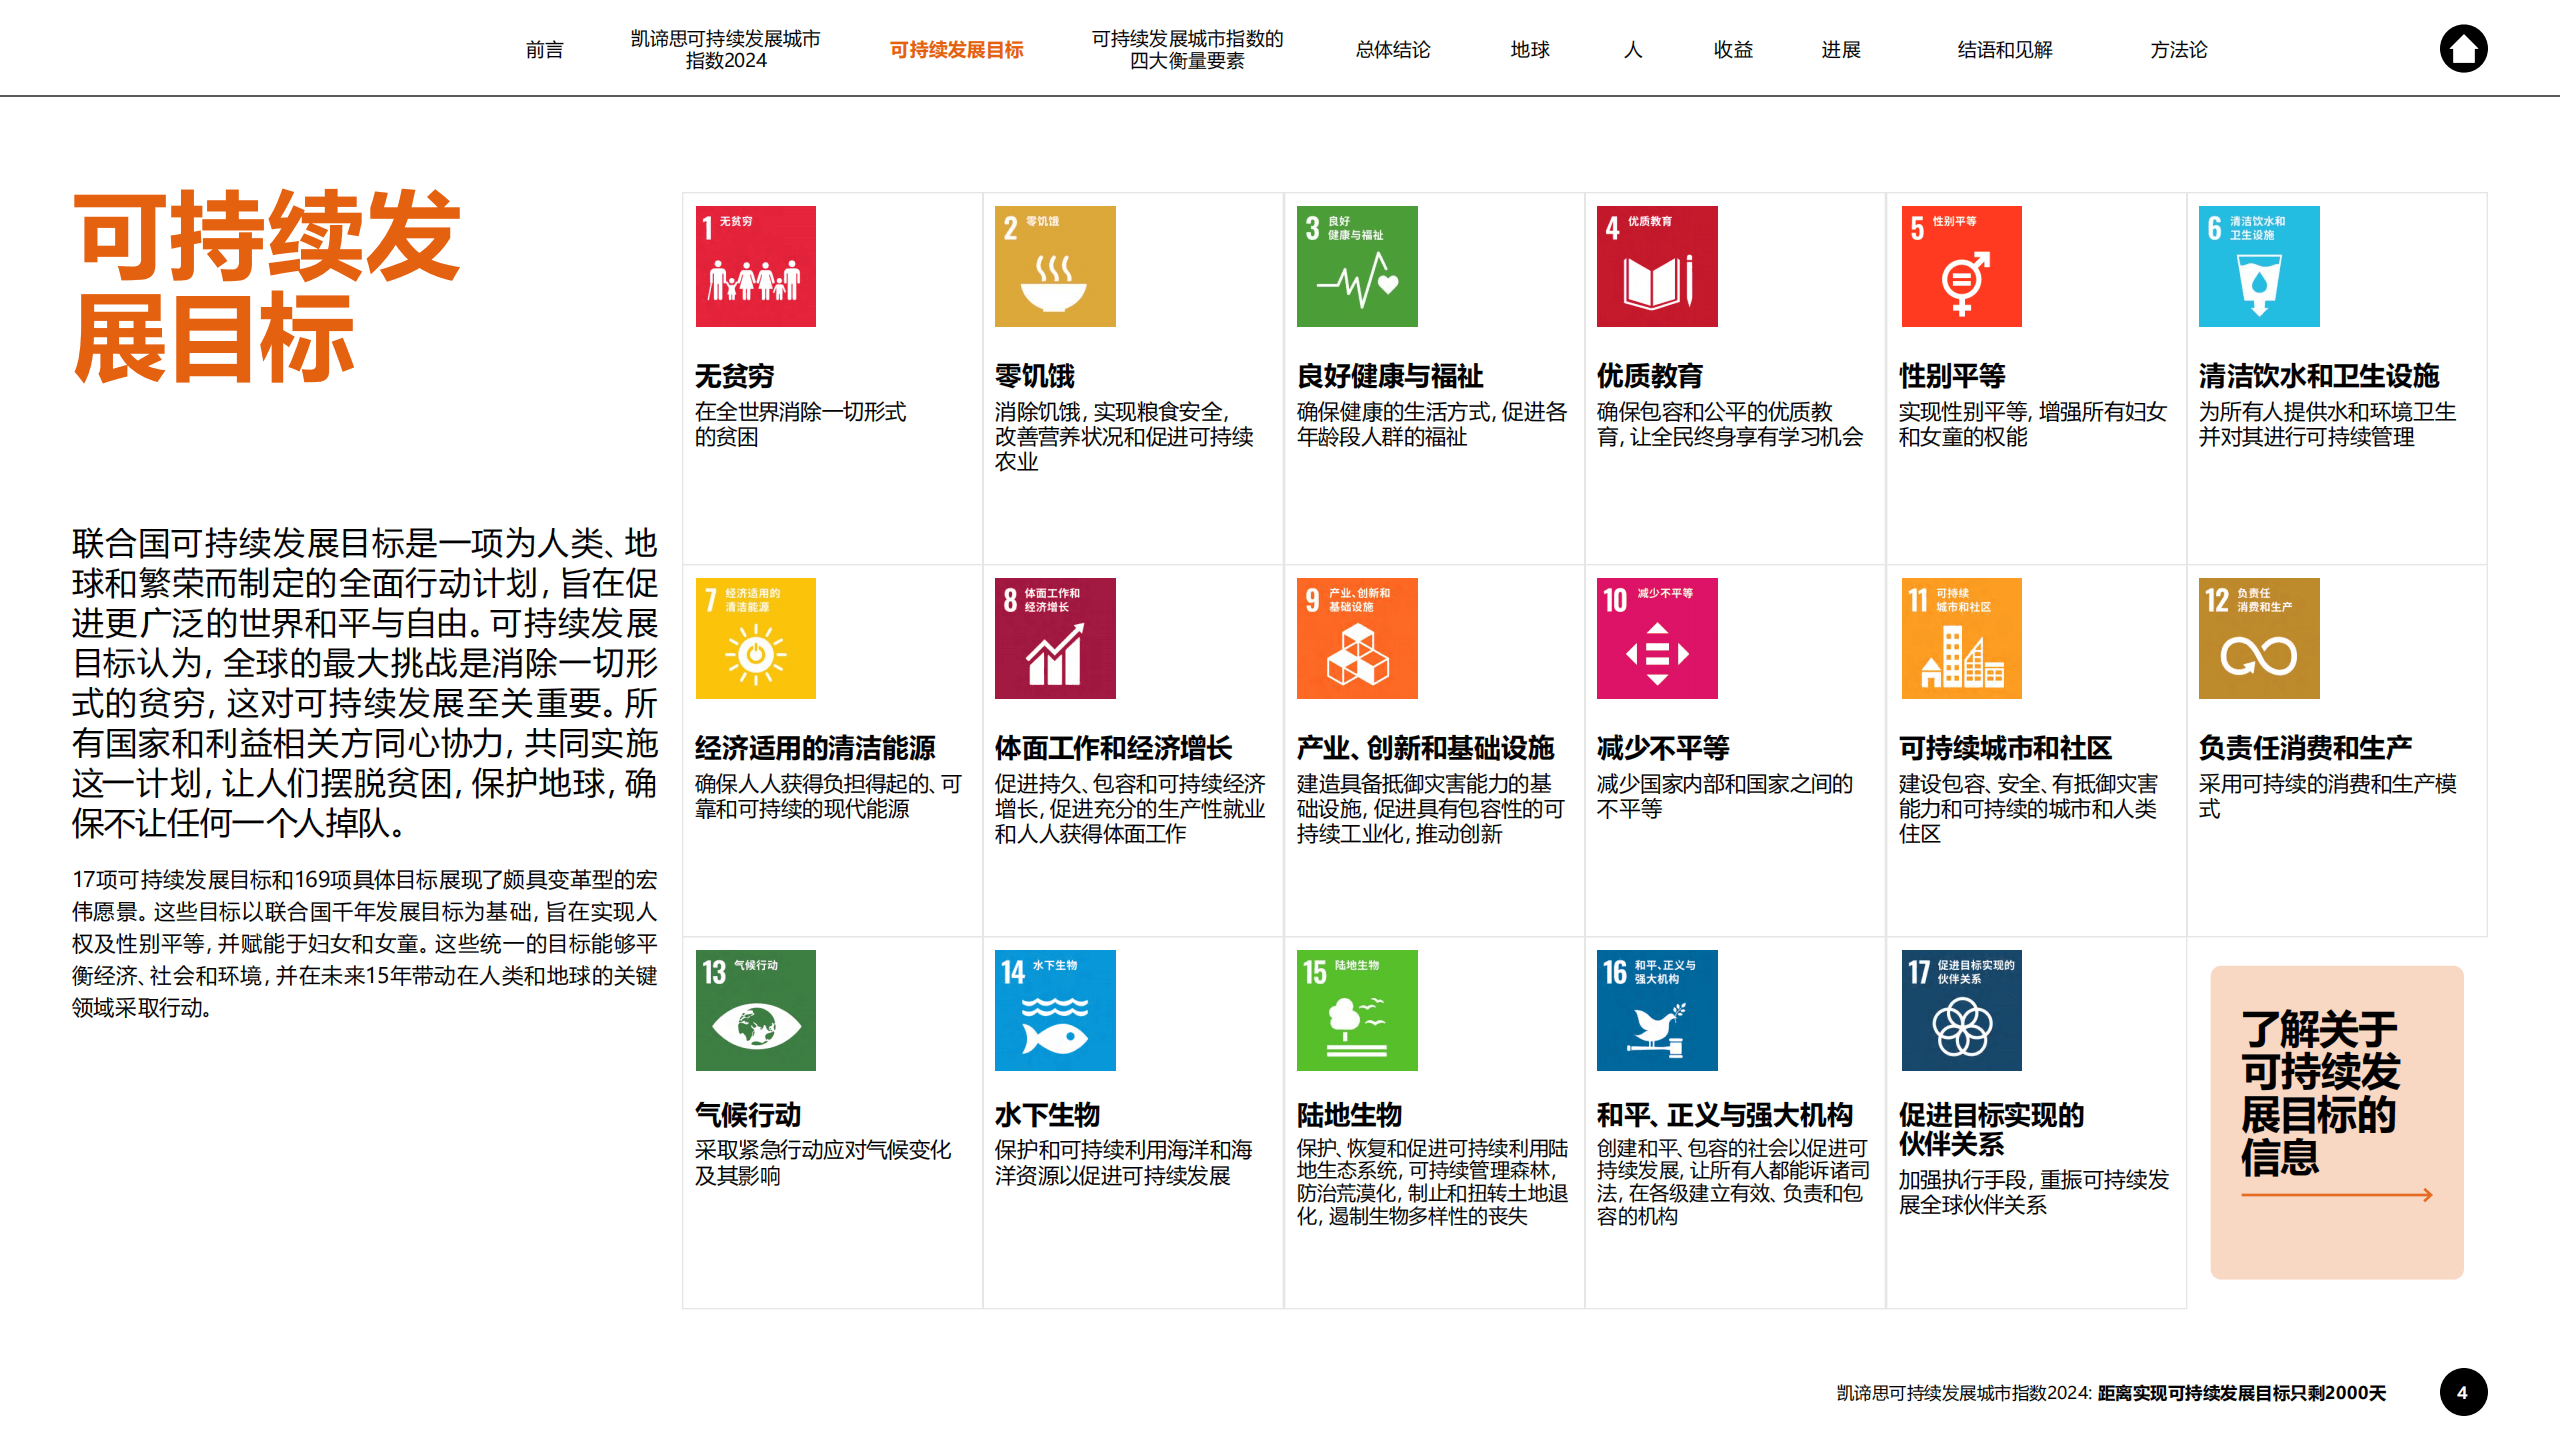Click the 经济适用的清洁能源 heading

(816, 748)
